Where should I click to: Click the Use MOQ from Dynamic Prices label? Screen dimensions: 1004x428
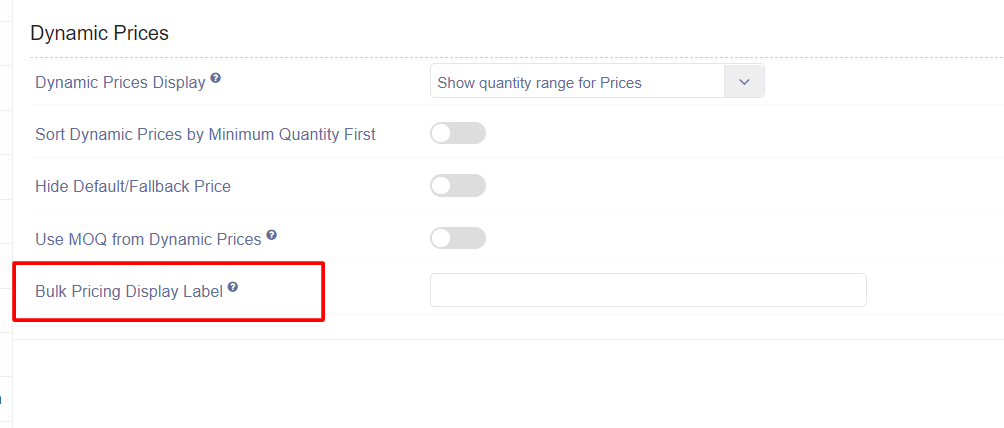coord(149,239)
